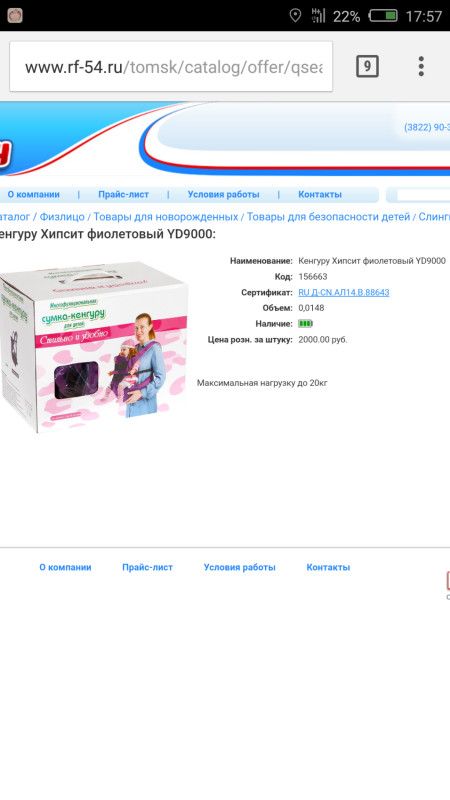Open the browser three-dot overflow menu
This screenshot has height=800, width=450.
pyautogui.click(x=421, y=66)
